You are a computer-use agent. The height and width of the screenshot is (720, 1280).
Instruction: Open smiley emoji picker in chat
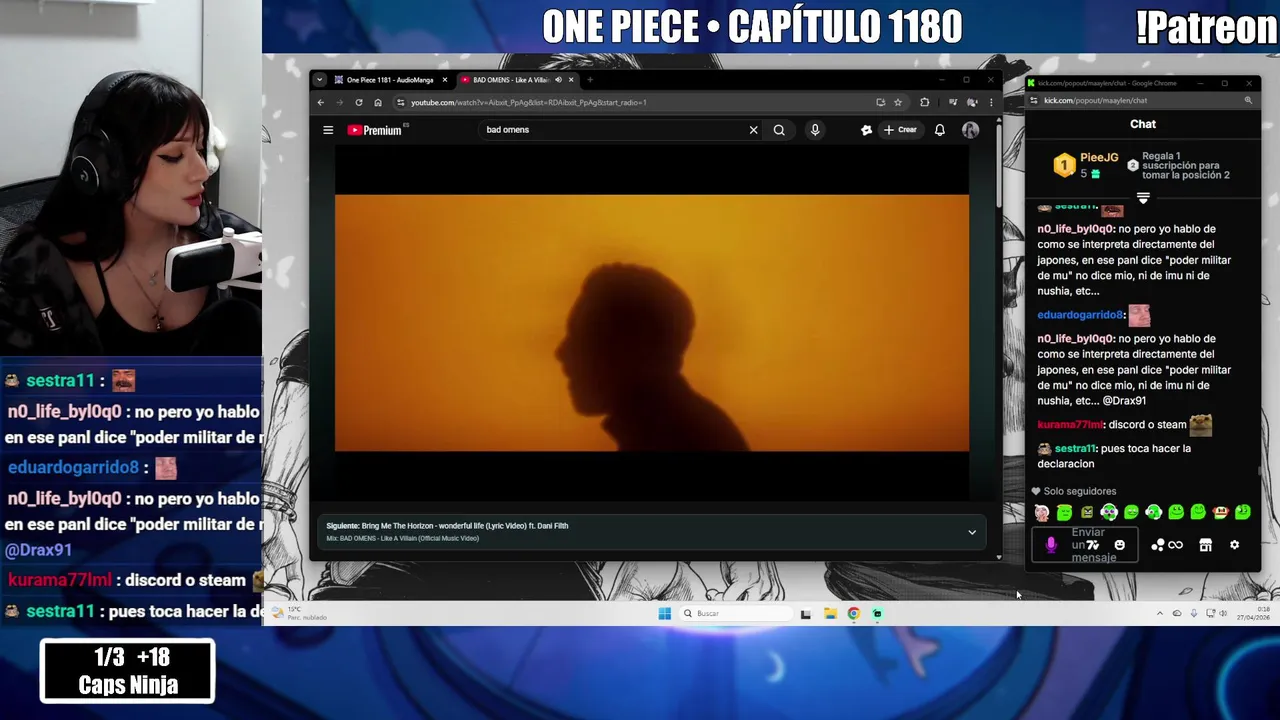[x=1120, y=545]
